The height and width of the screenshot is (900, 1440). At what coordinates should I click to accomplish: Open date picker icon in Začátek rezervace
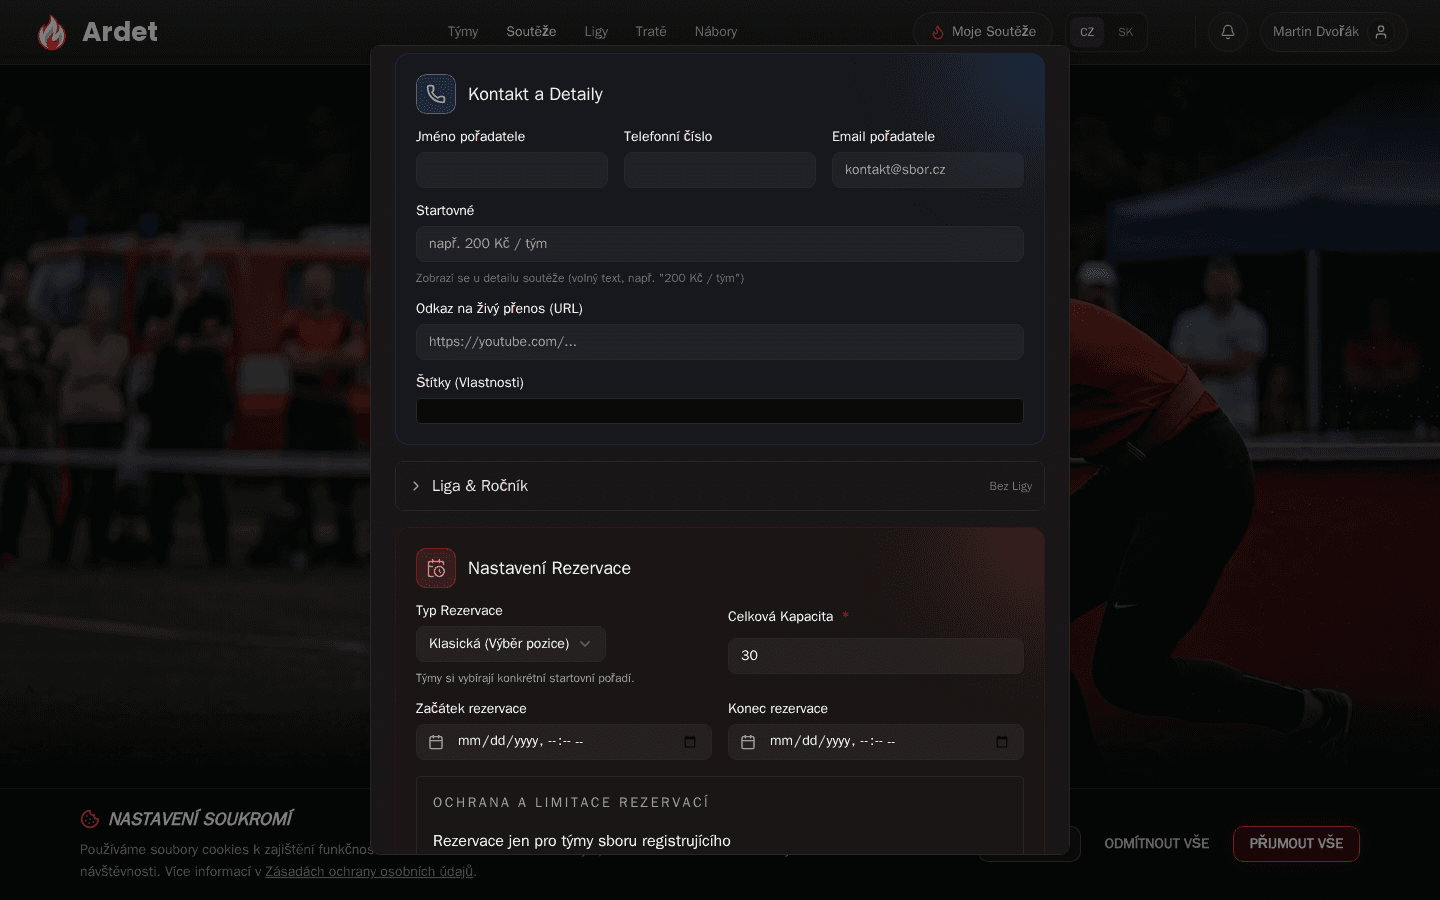click(690, 742)
